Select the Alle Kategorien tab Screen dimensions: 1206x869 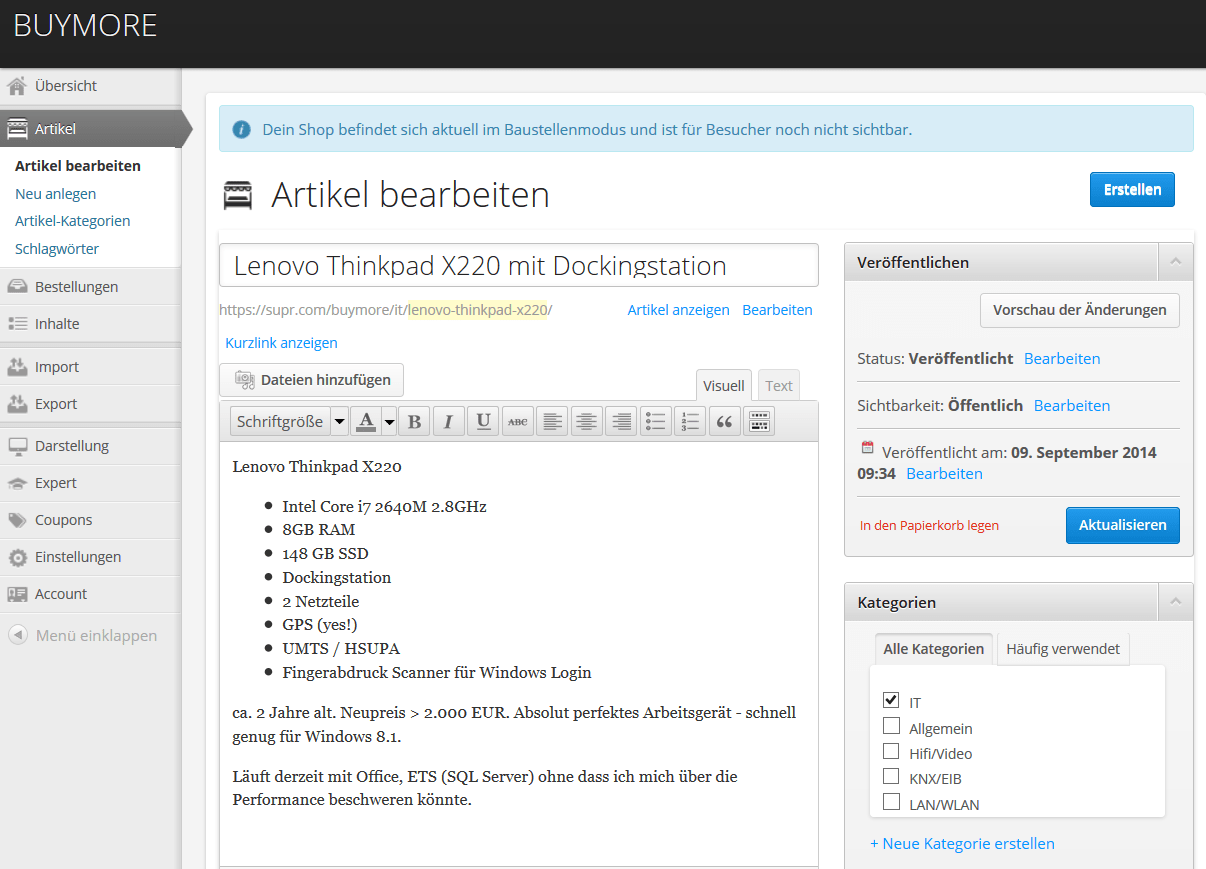934,649
